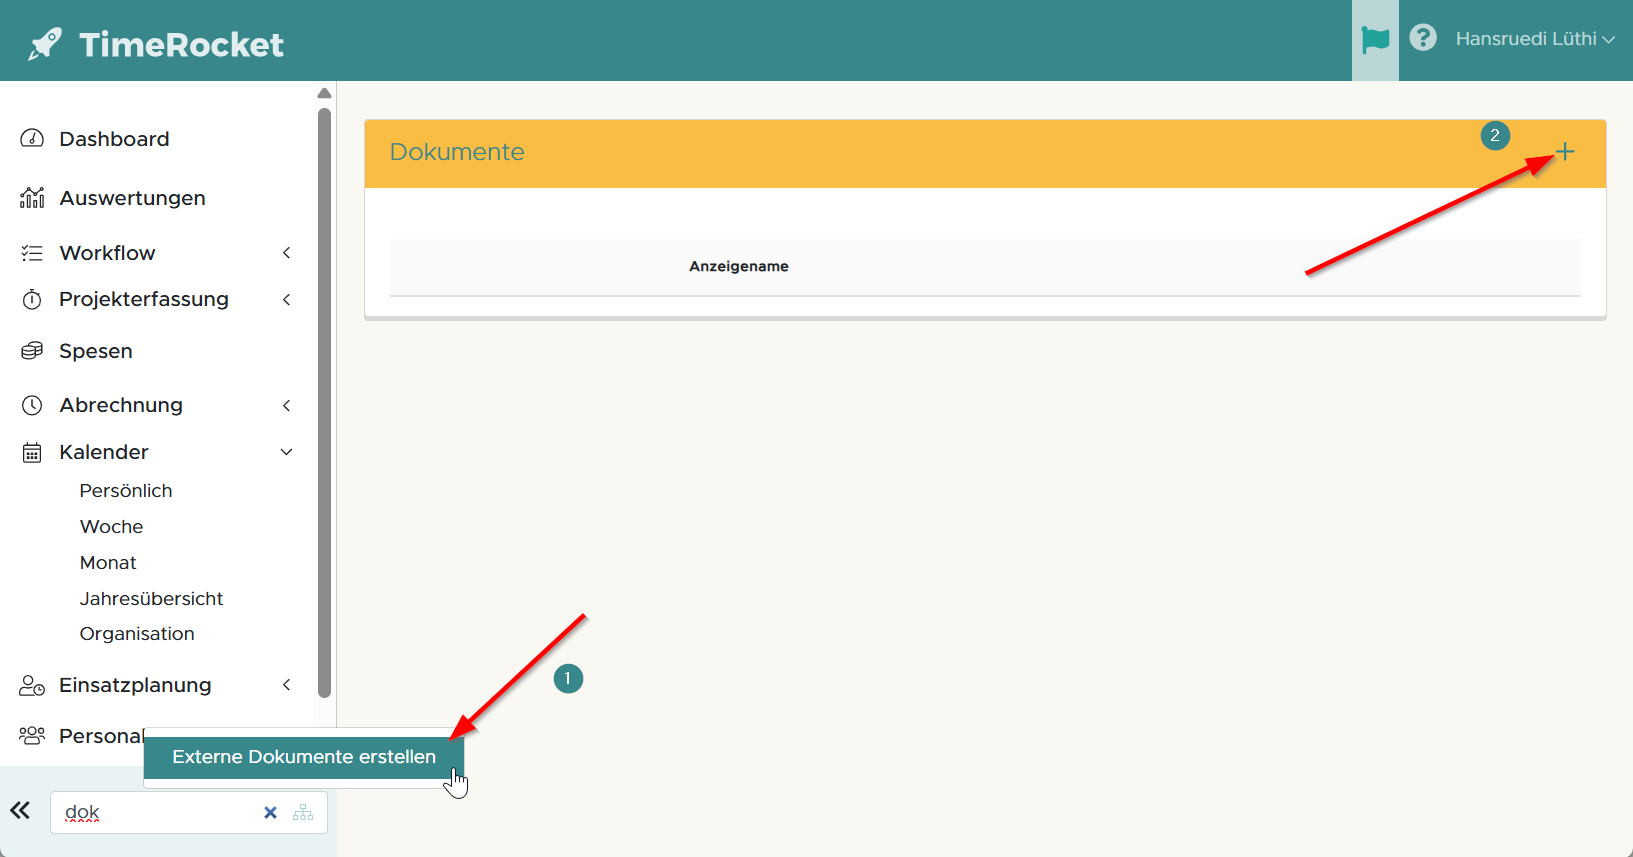The width and height of the screenshot is (1633, 857).
Task: Open Auswertungen in the sidebar
Action: (x=132, y=198)
